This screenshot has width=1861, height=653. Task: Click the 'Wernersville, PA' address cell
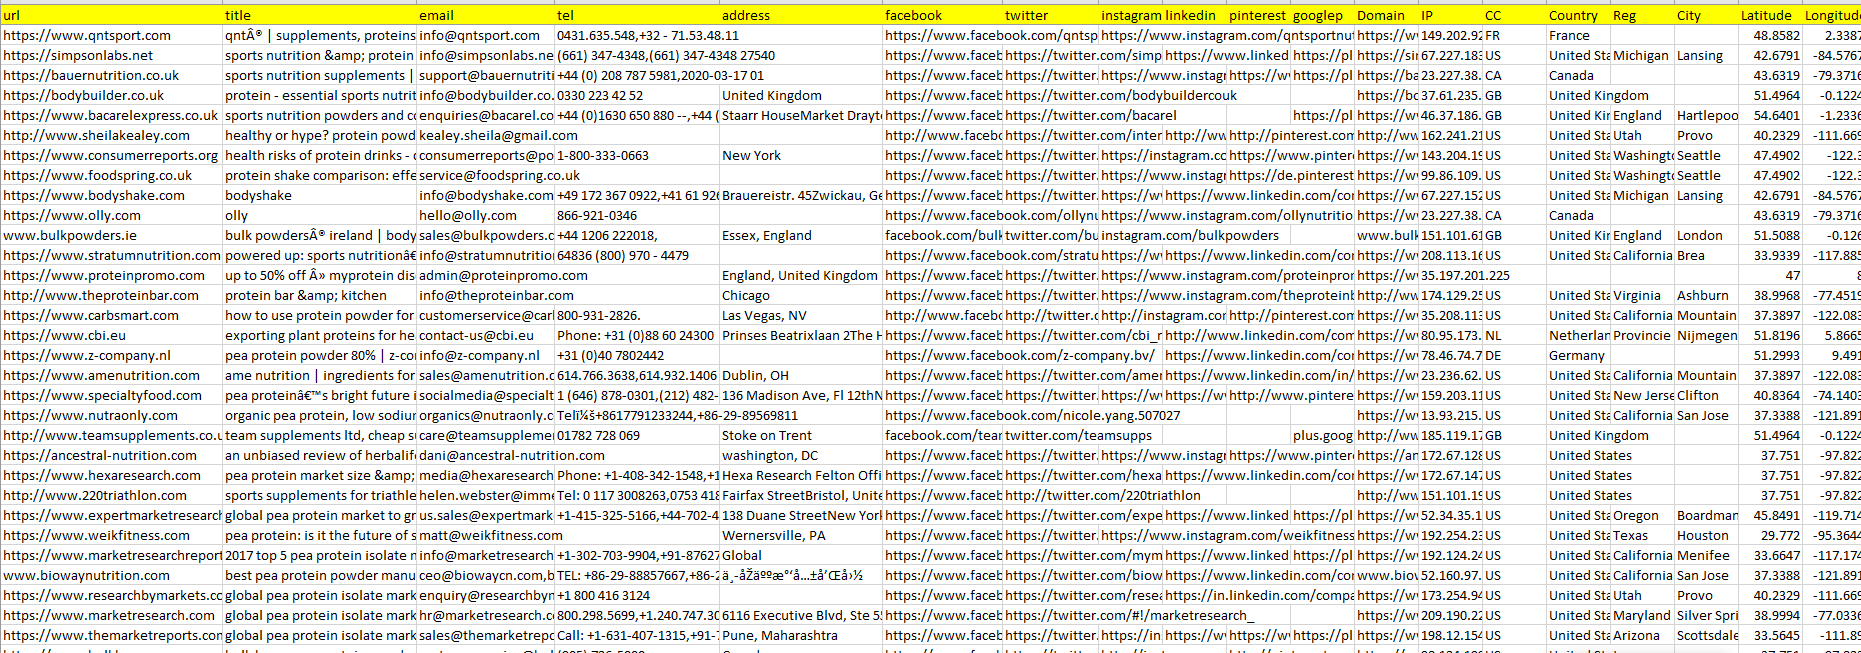(x=801, y=535)
